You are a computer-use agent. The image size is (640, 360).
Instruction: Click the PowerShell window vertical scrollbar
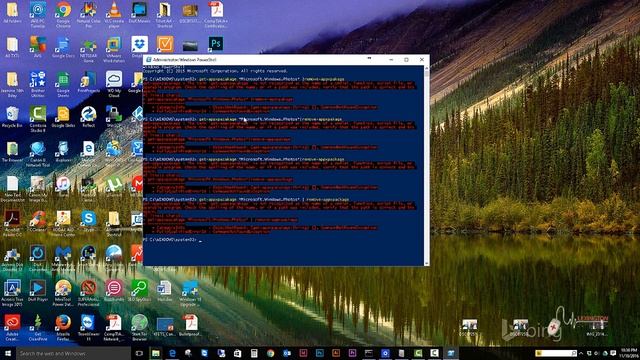427,165
